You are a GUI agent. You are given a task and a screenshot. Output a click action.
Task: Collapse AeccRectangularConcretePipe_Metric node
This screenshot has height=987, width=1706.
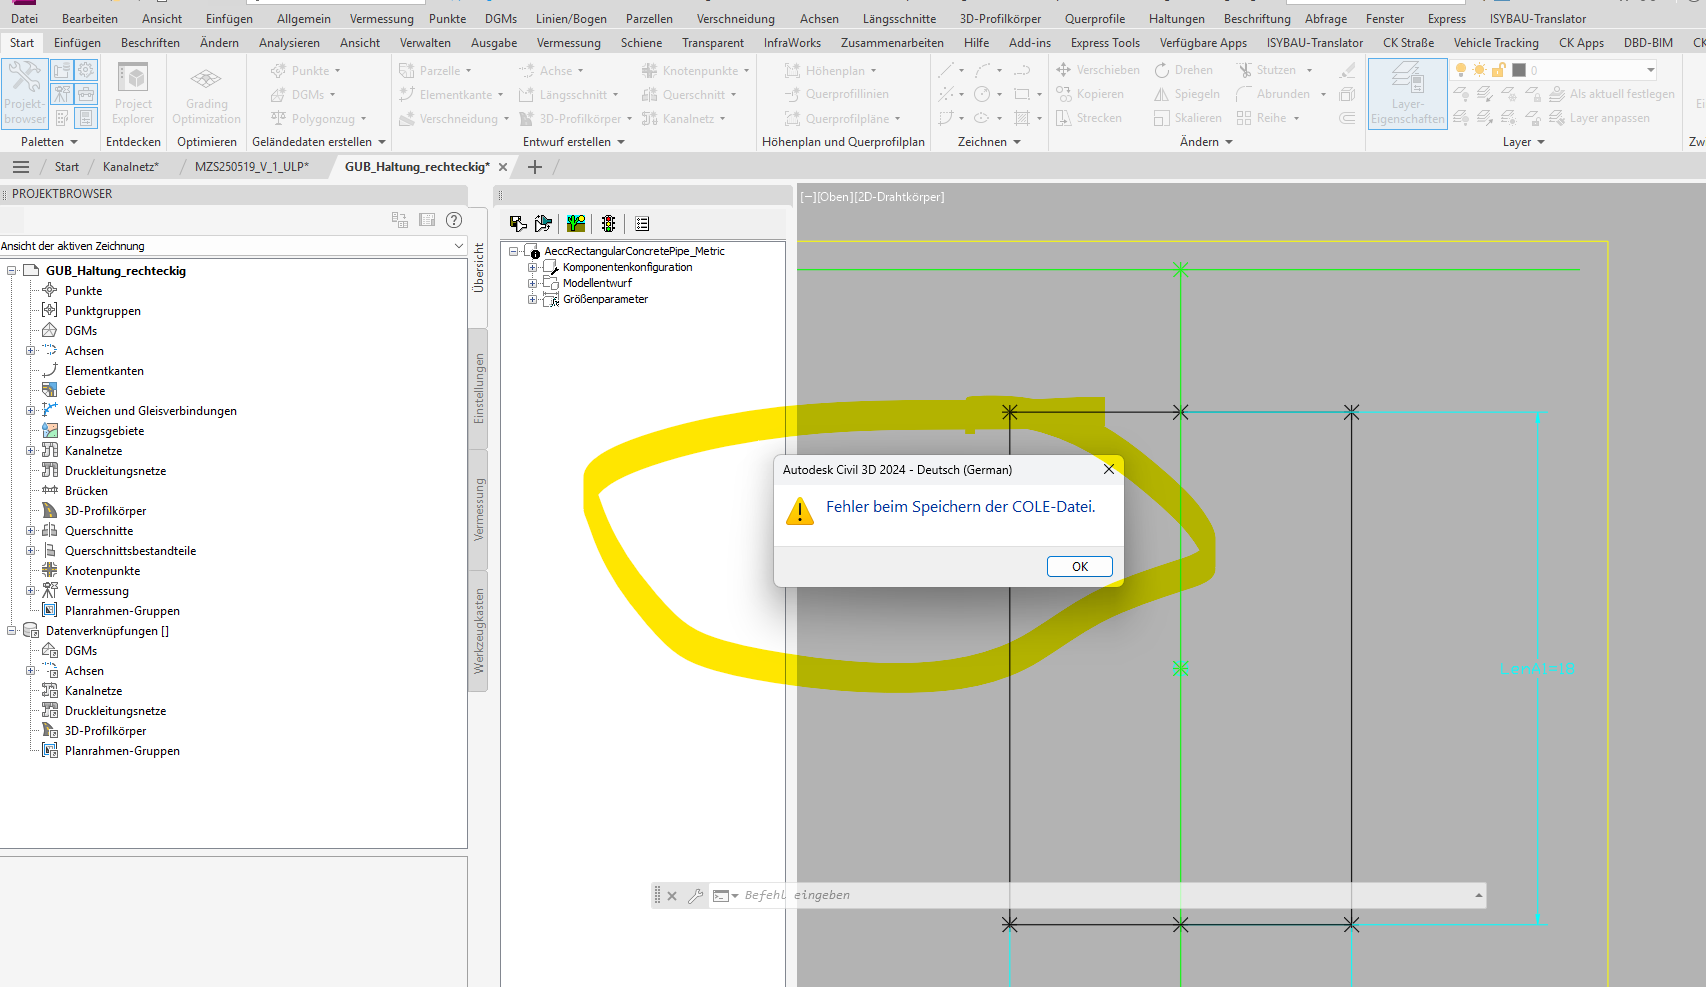coord(514,251)
